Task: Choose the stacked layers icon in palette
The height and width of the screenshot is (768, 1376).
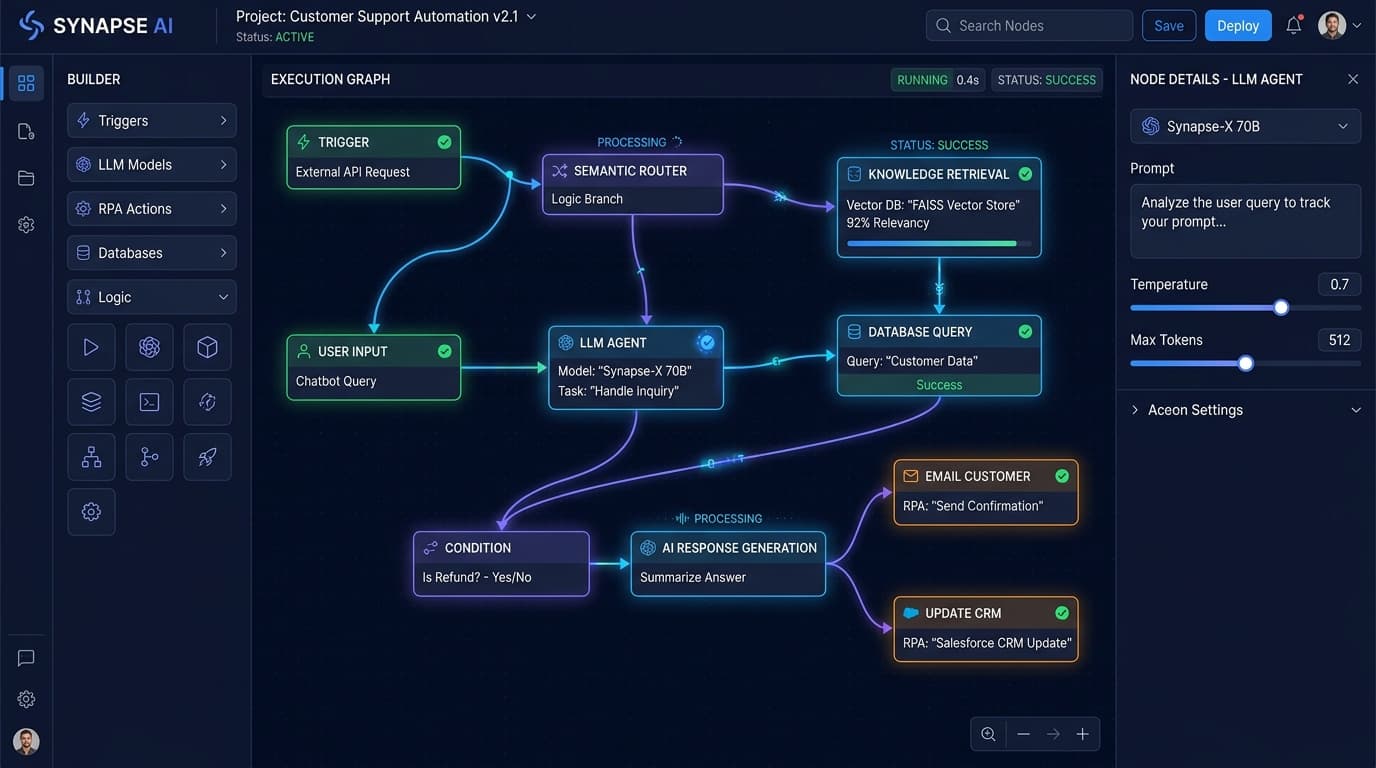Action: click(91, 402)
